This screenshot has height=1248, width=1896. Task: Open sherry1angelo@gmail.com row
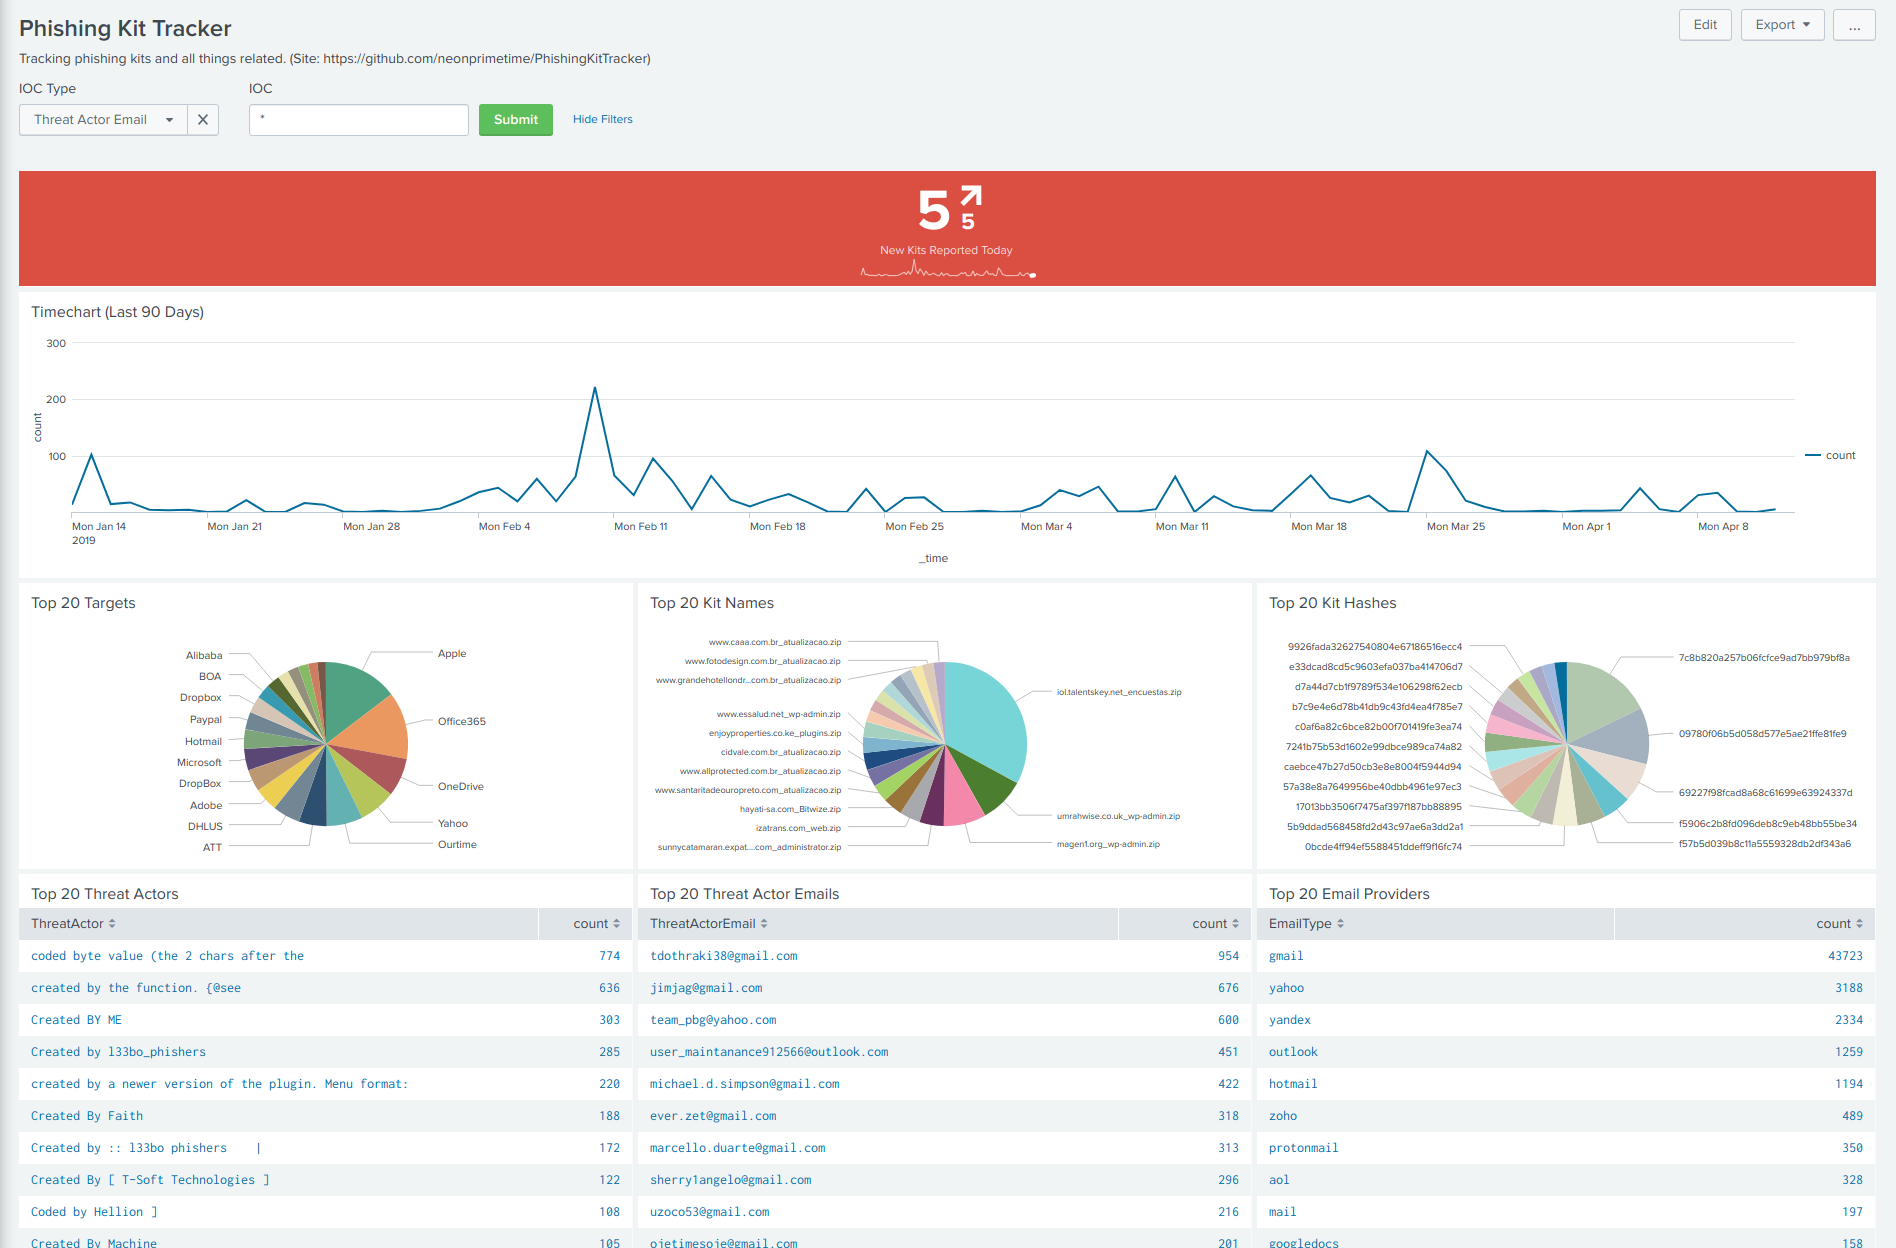[945, 1180]
